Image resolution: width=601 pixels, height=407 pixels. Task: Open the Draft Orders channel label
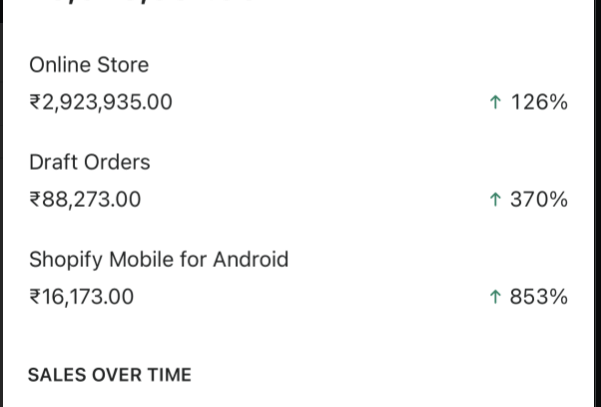click(89, 162)
